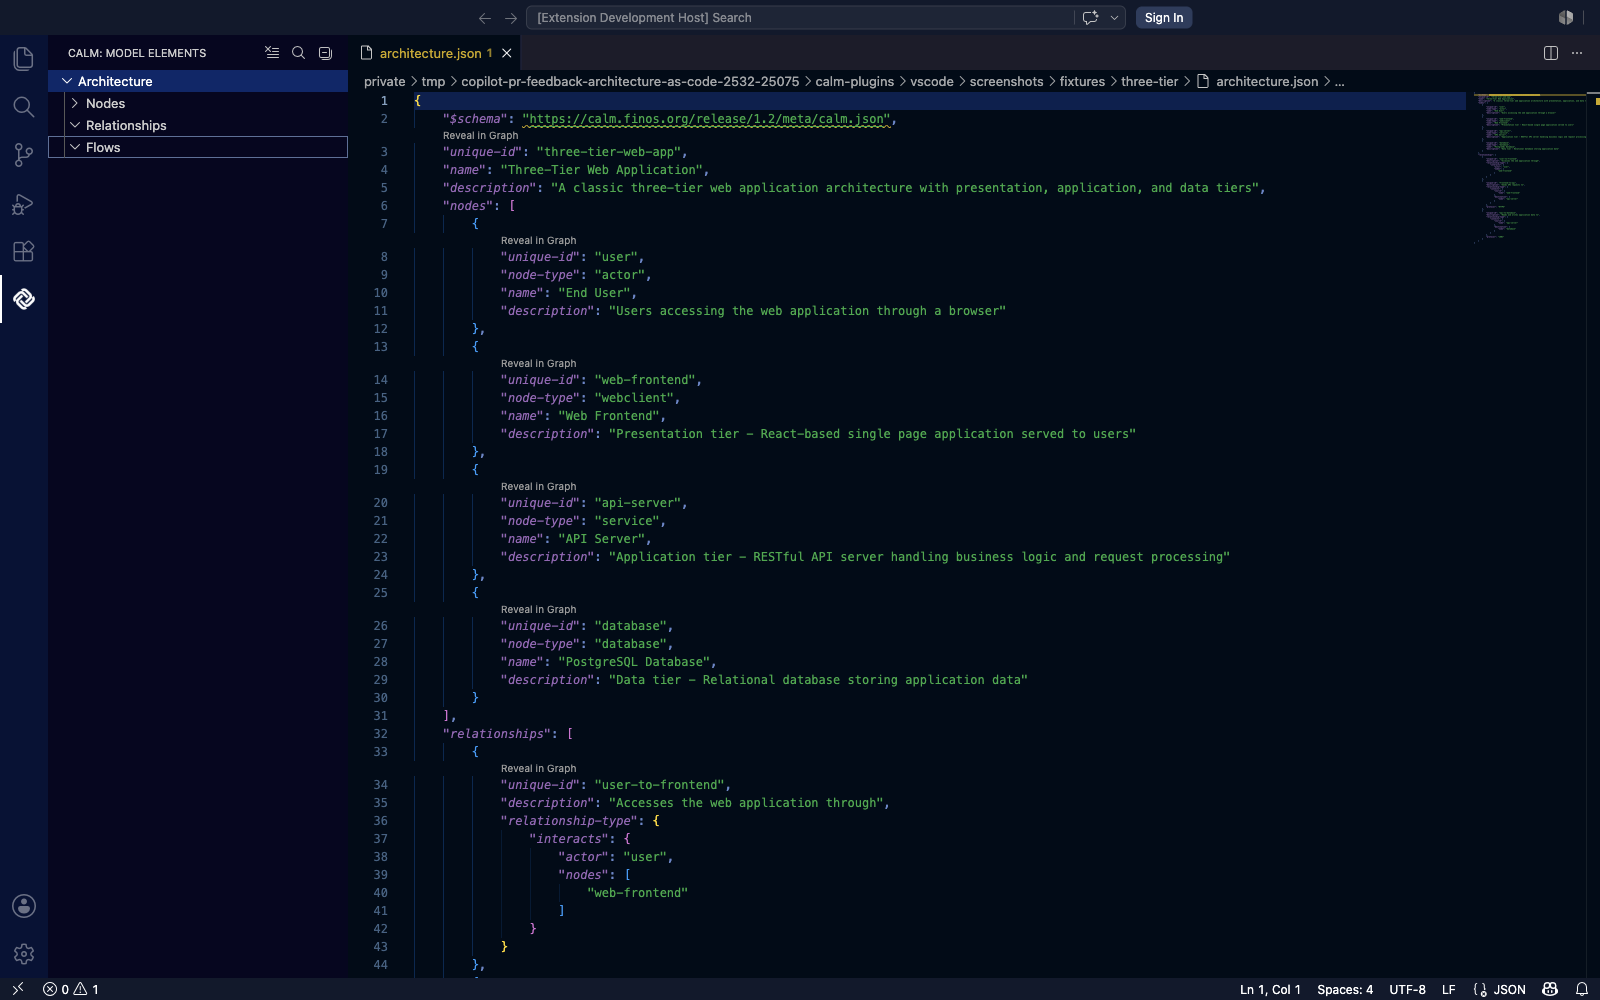Open the Search view in activity bar

tap(24, 107)
